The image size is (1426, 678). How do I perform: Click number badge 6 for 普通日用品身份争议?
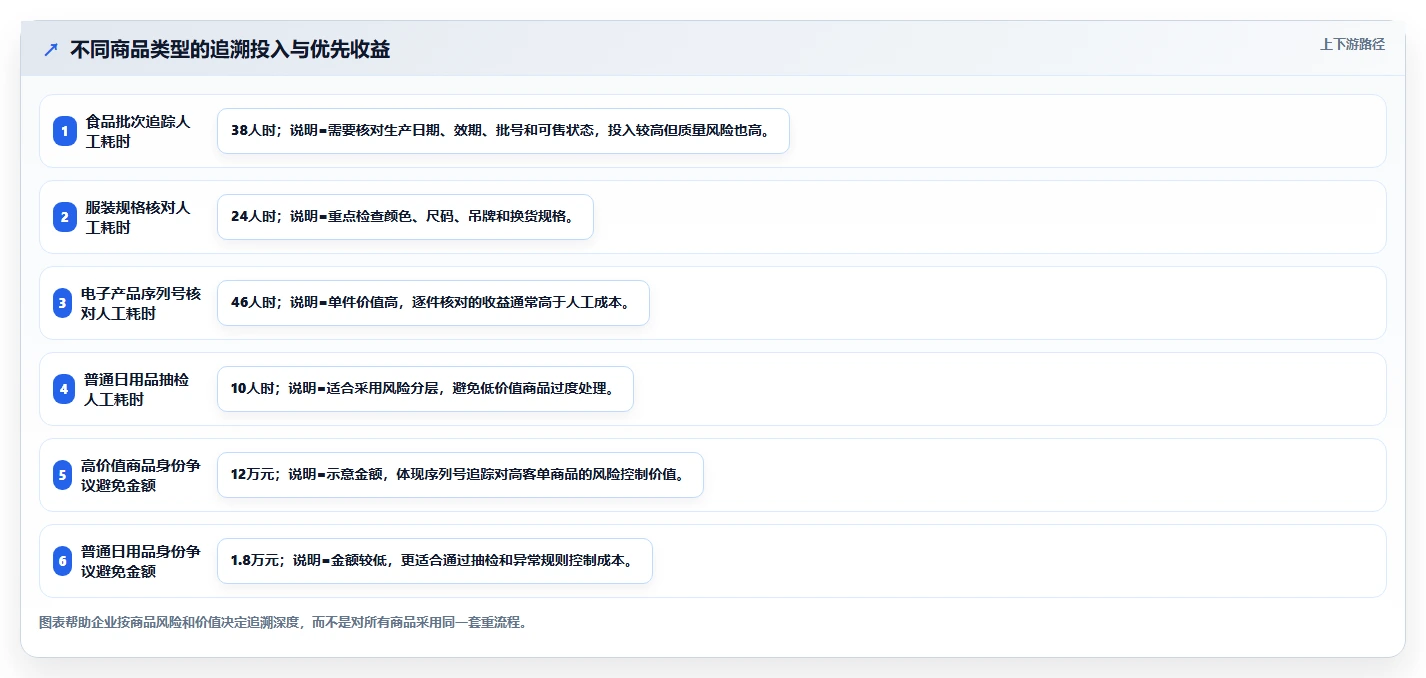(x=63, y=561)
